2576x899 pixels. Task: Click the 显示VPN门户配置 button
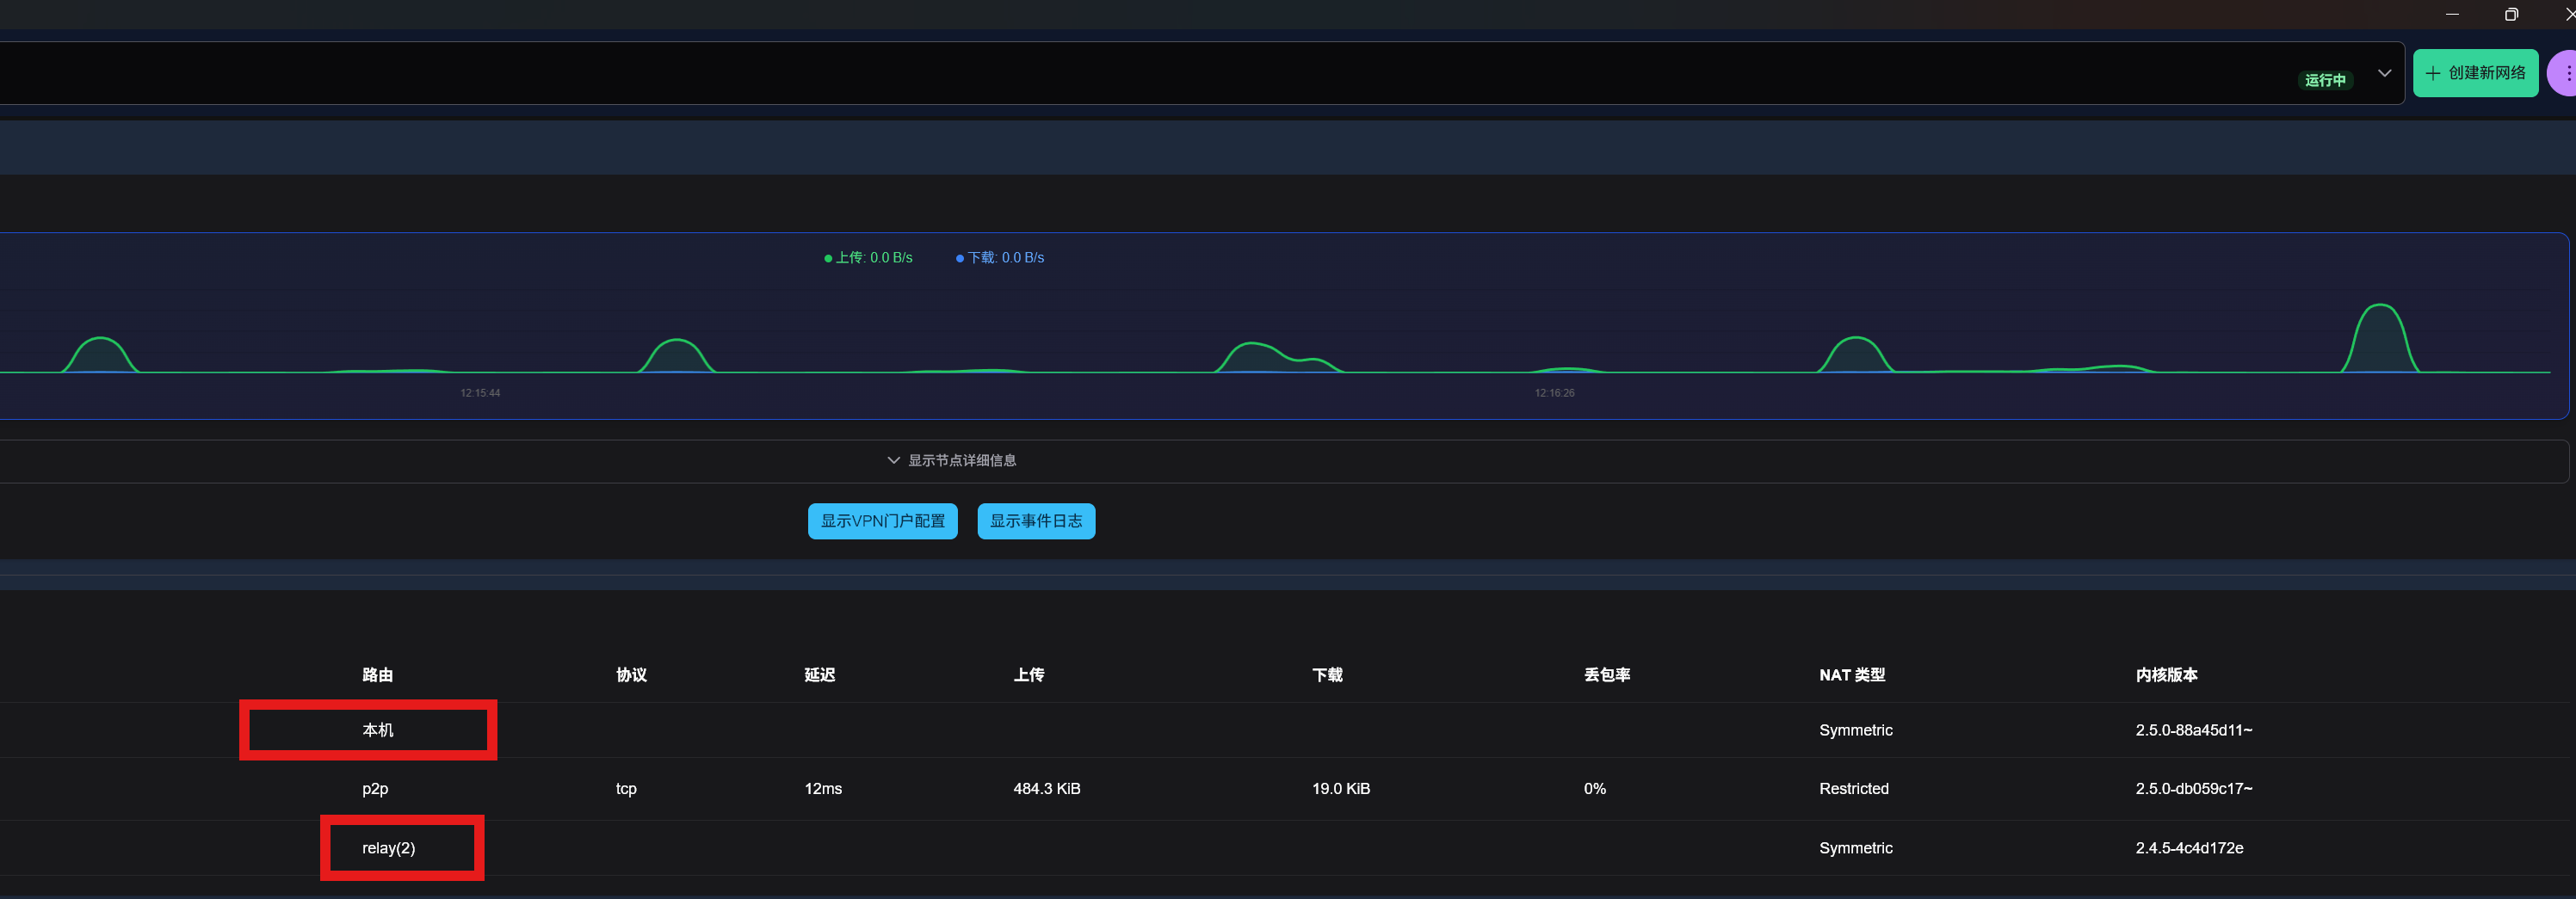[882, 521]
